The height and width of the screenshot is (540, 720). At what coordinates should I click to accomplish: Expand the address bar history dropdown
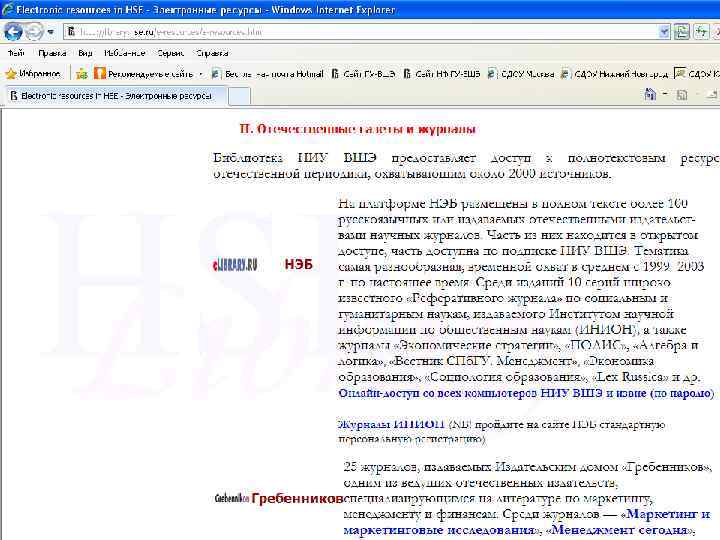click(x=664, y=32)
